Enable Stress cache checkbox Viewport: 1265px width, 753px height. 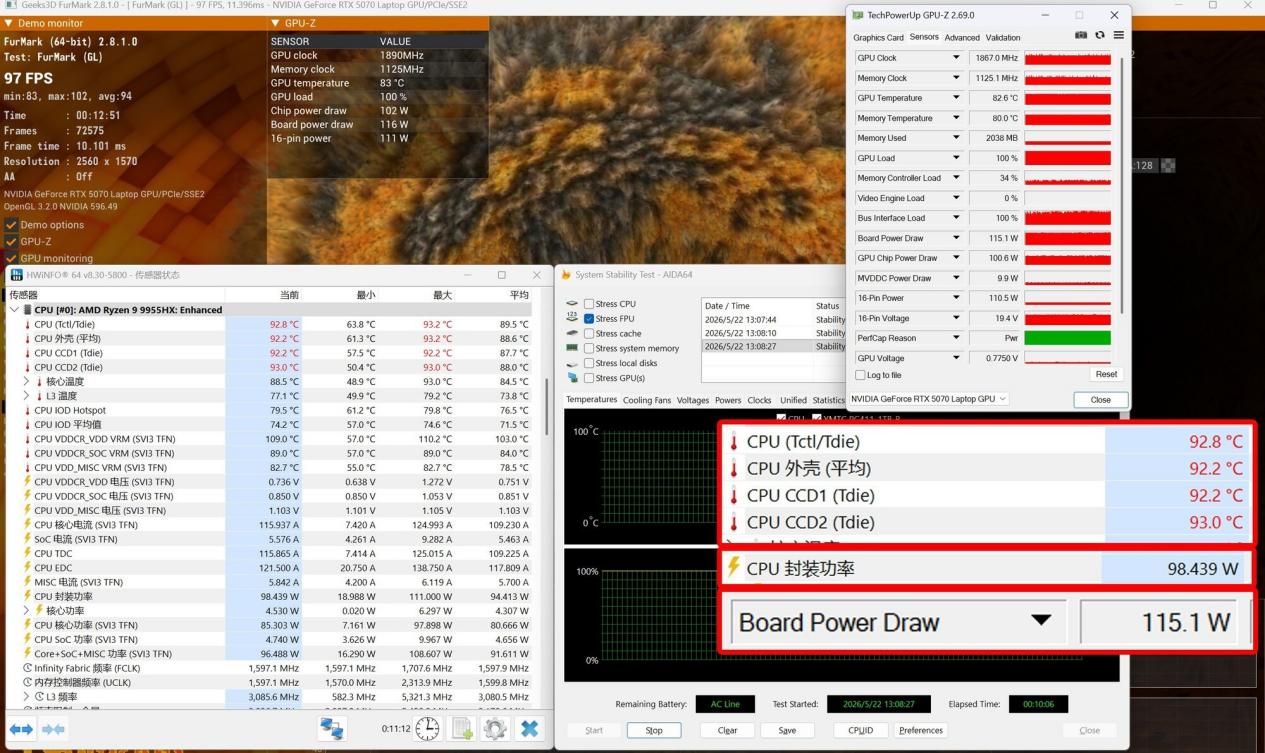click(589, 334)
